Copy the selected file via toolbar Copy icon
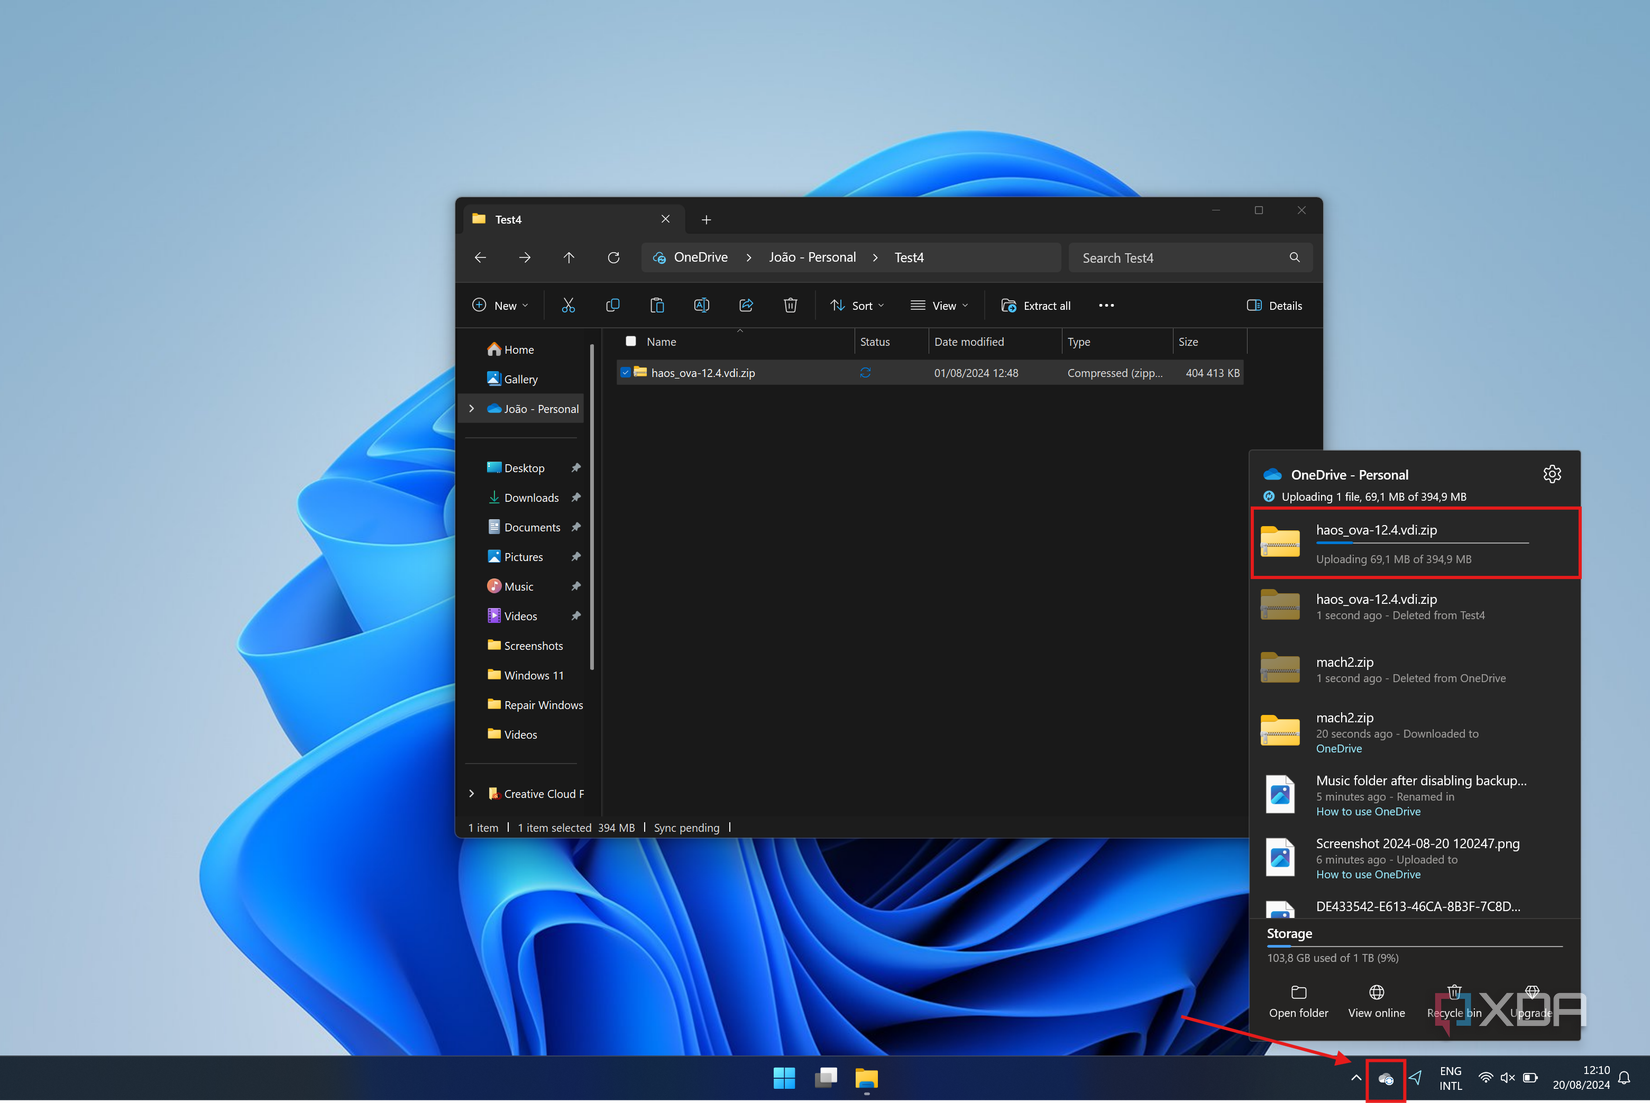Viewport: 1650px width, 1103px height. click(612, 305)
